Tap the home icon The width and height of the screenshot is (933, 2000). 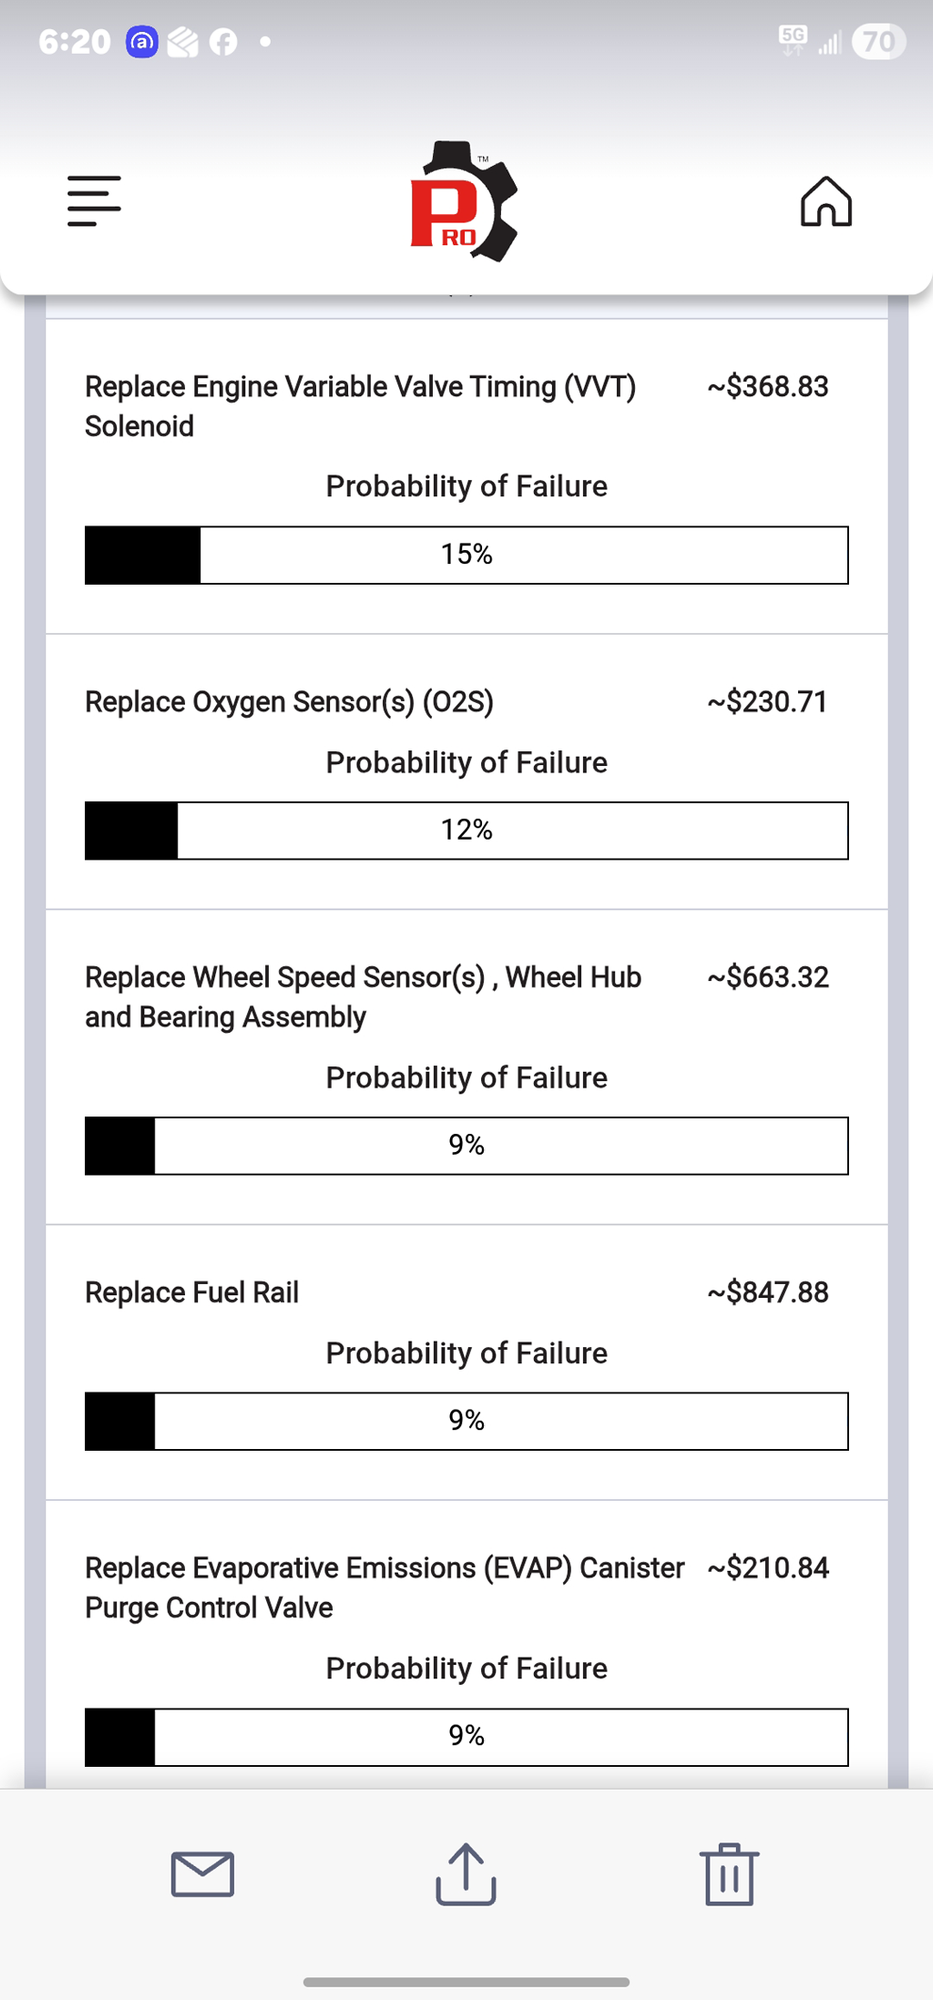tap(826, 201)
